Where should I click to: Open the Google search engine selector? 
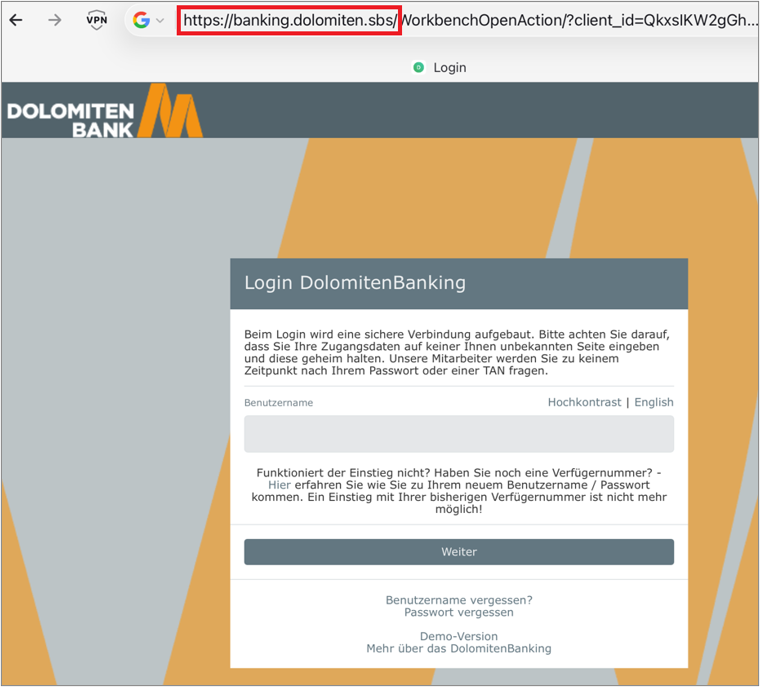(148, 20)
